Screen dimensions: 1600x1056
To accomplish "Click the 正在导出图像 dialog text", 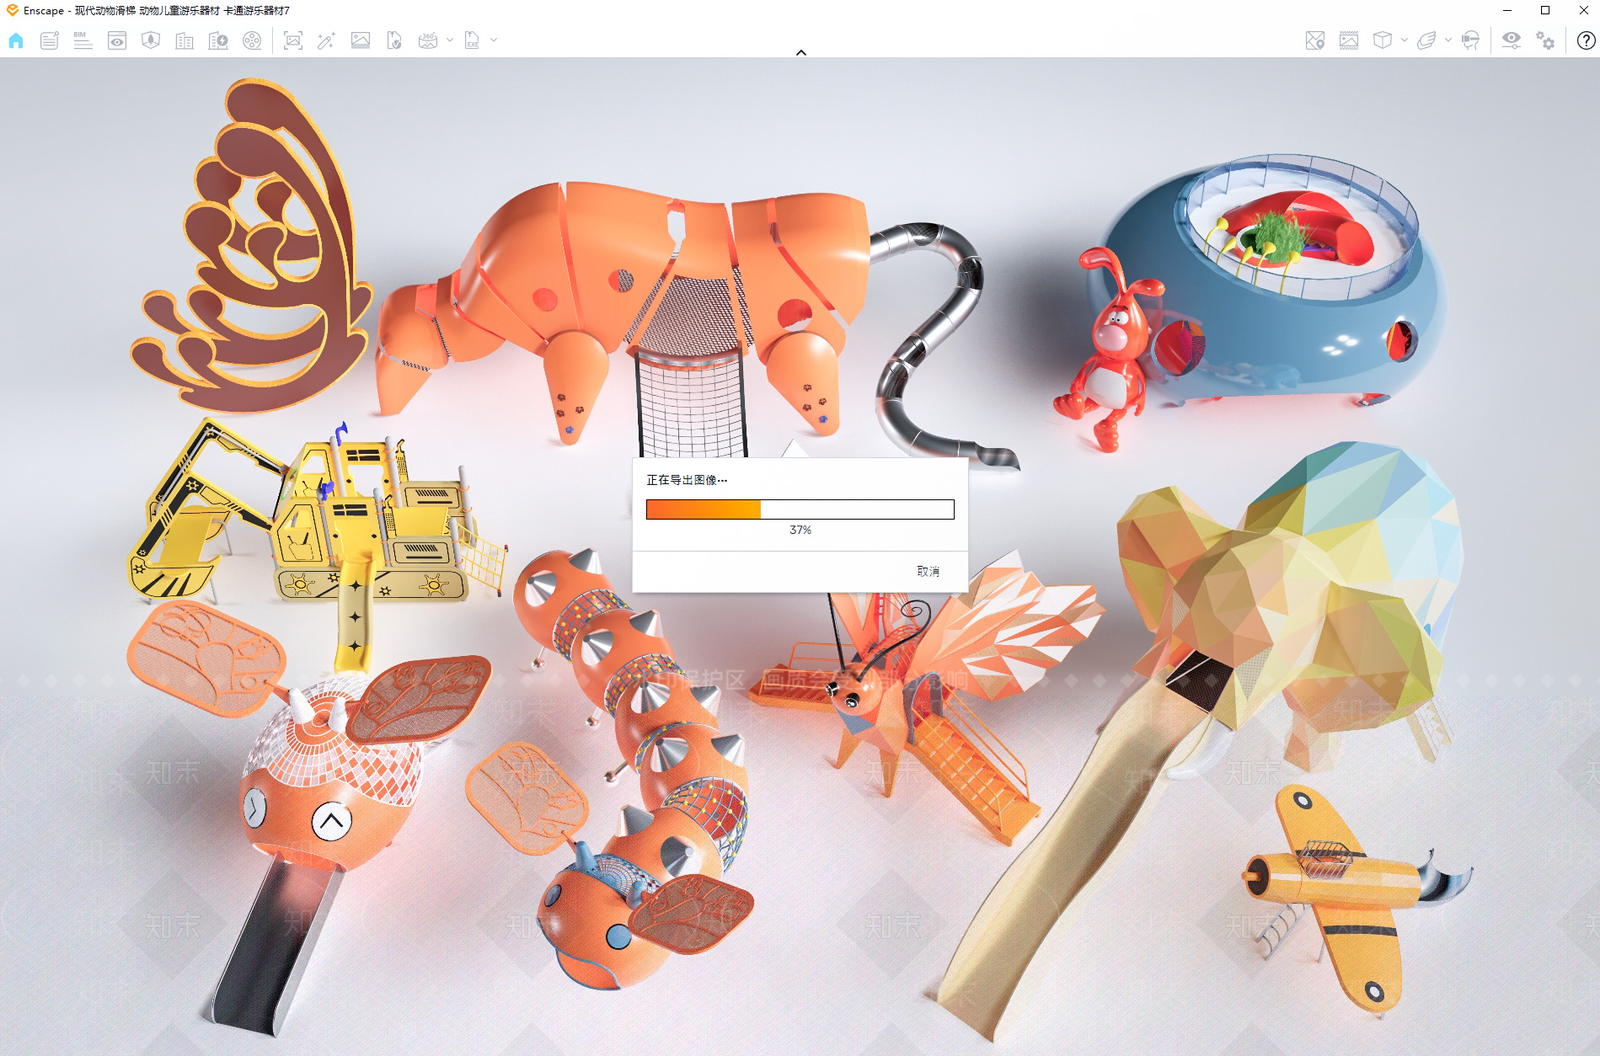I will tap(686, 480).
